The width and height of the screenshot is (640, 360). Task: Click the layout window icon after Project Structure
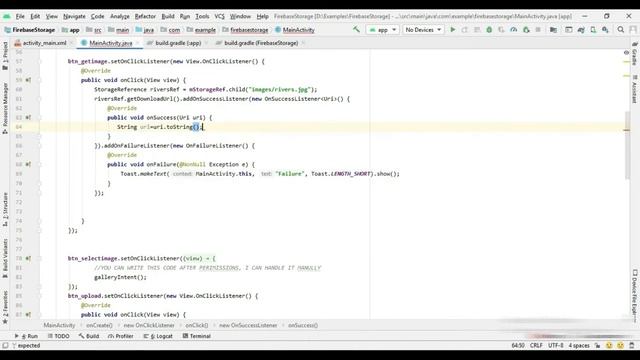coord(569,30)
